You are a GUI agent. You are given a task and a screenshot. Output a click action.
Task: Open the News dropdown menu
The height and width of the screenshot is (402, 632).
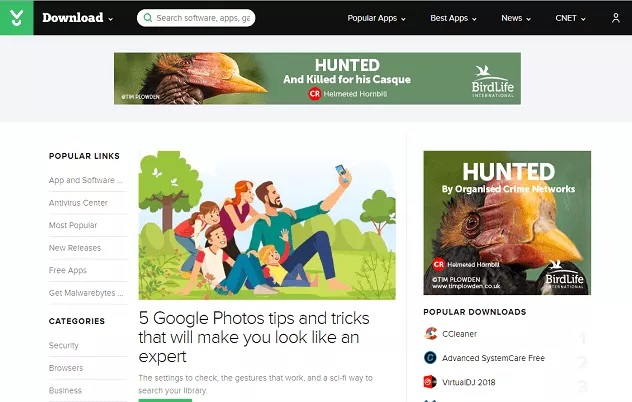pyautogui.click(x=516, y=18)
